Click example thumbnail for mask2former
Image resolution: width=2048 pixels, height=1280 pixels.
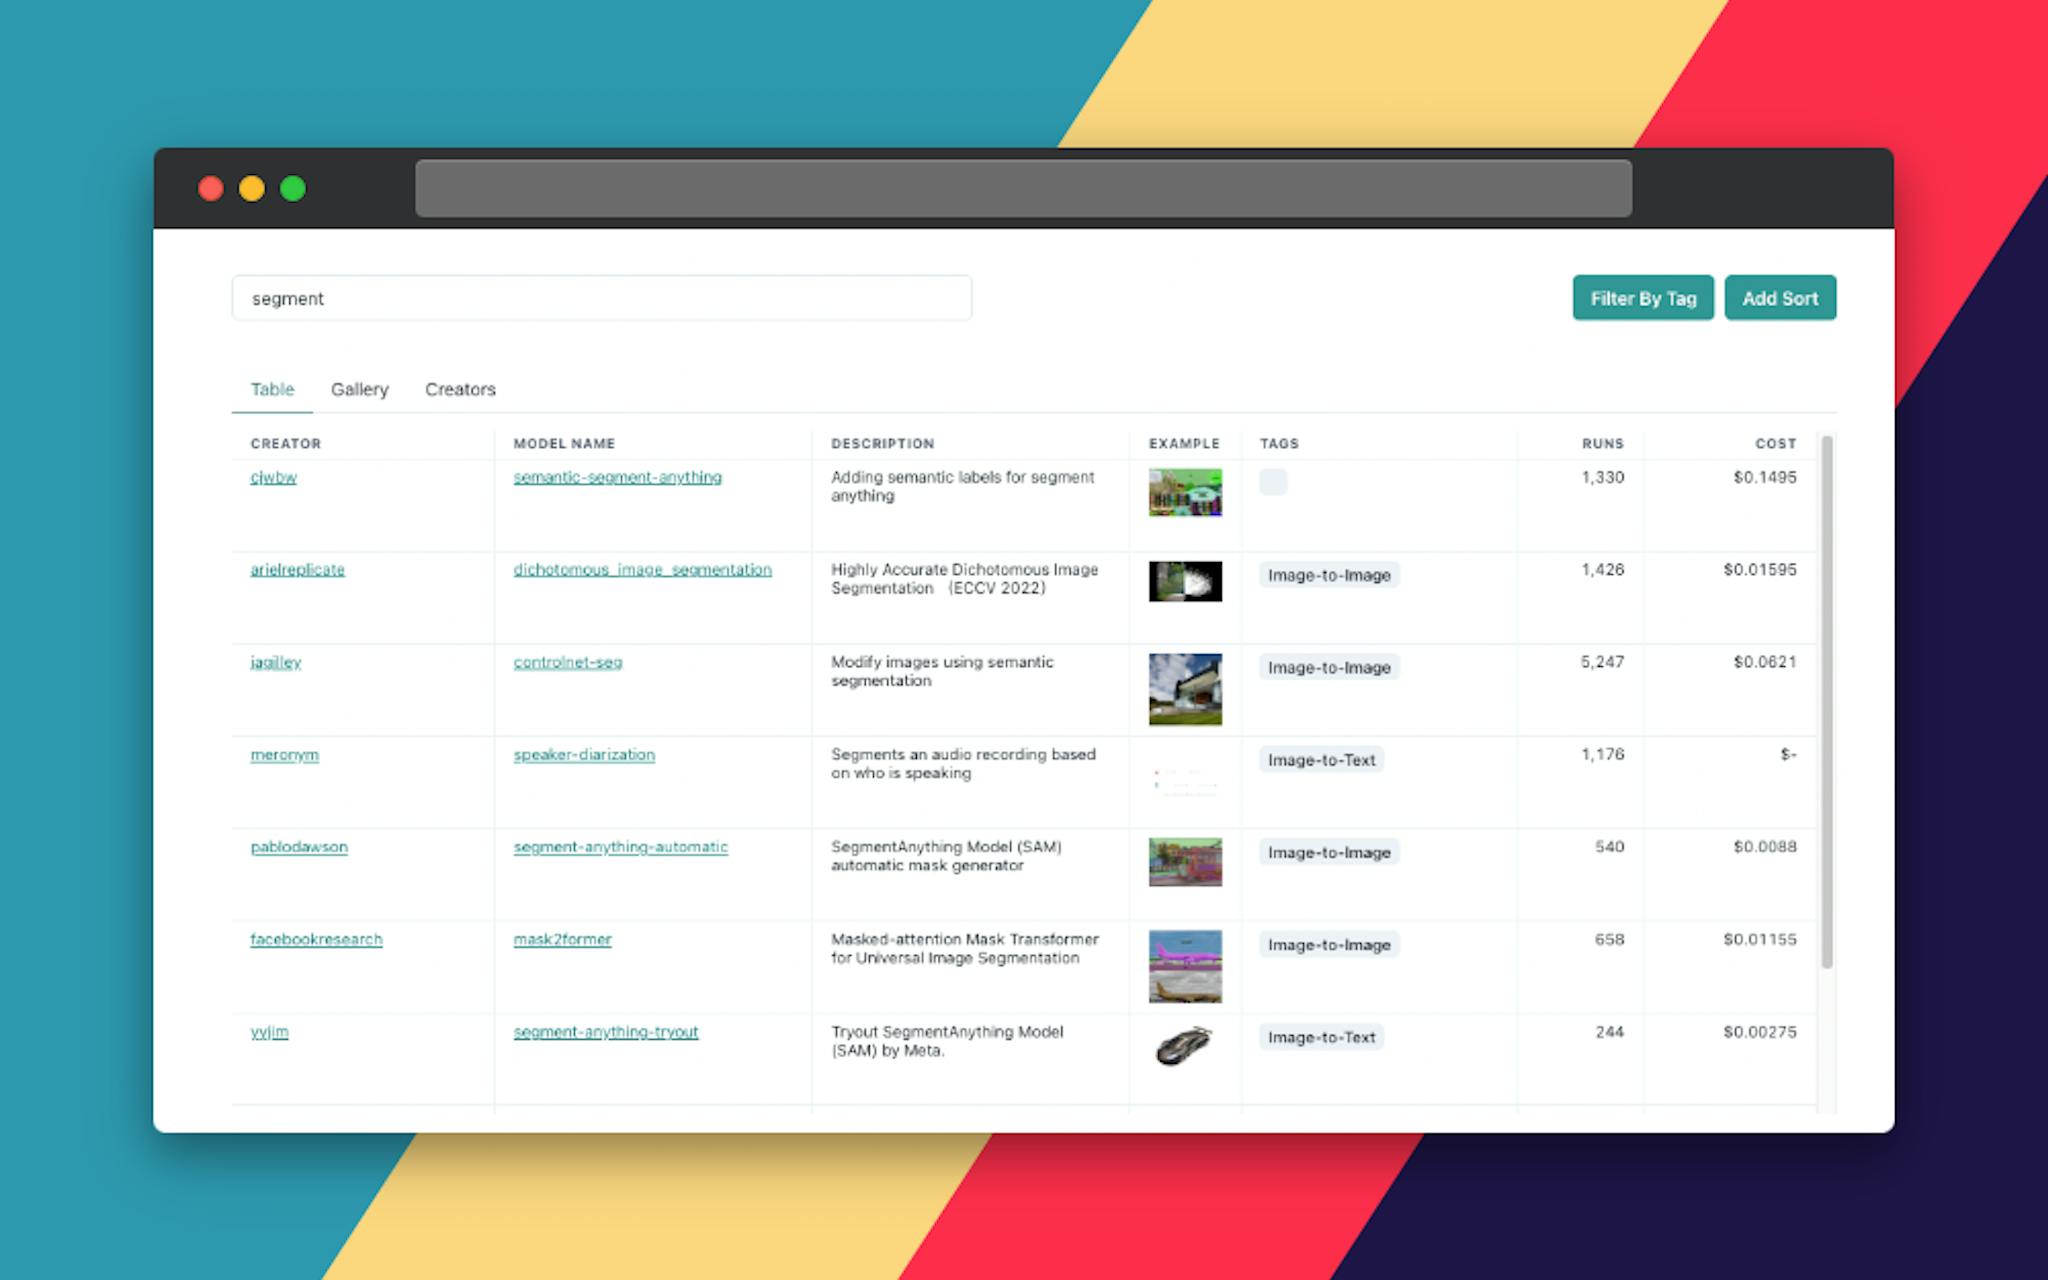coord(1185,967)
